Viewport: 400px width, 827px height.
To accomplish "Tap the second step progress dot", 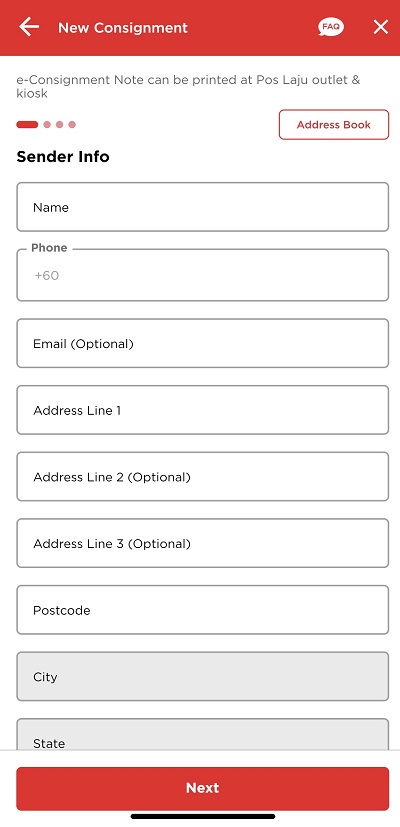I will tap(47, 124).
